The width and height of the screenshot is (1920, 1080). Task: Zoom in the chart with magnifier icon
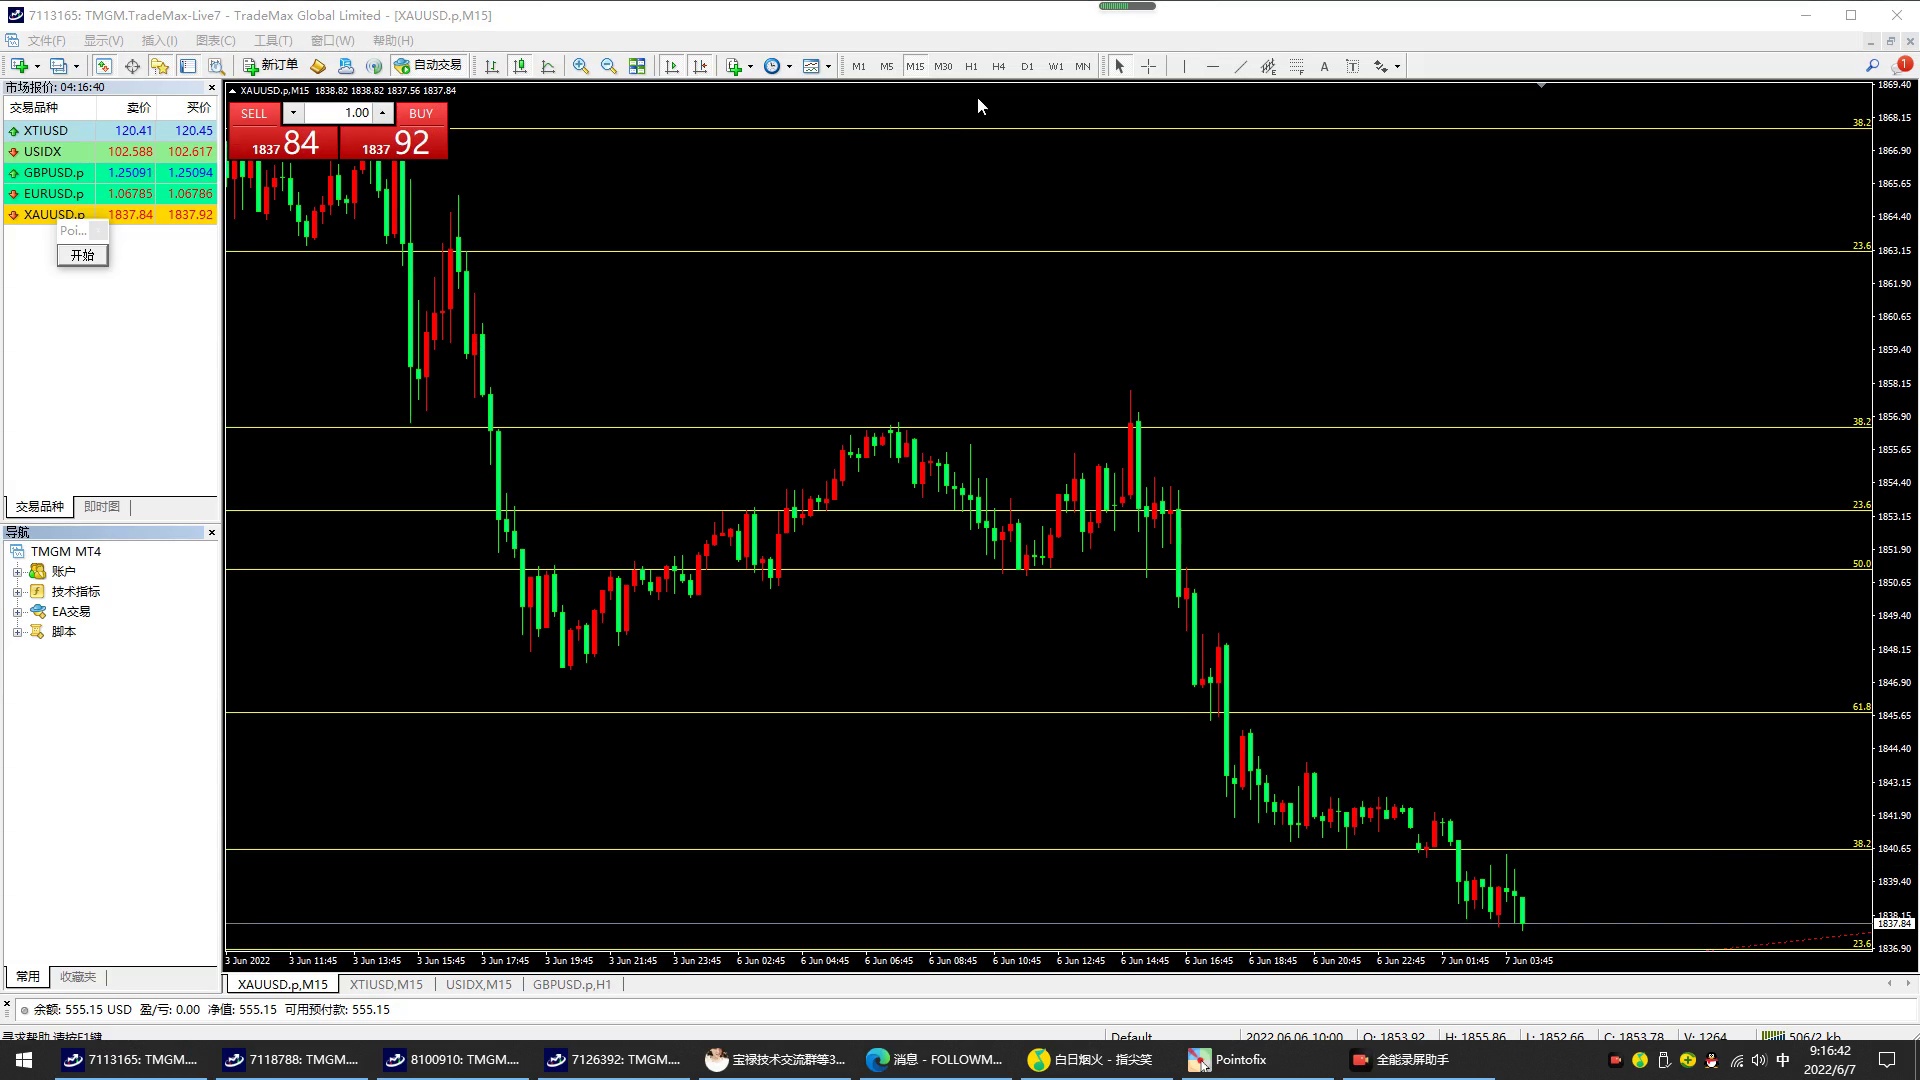coord(580,66)
